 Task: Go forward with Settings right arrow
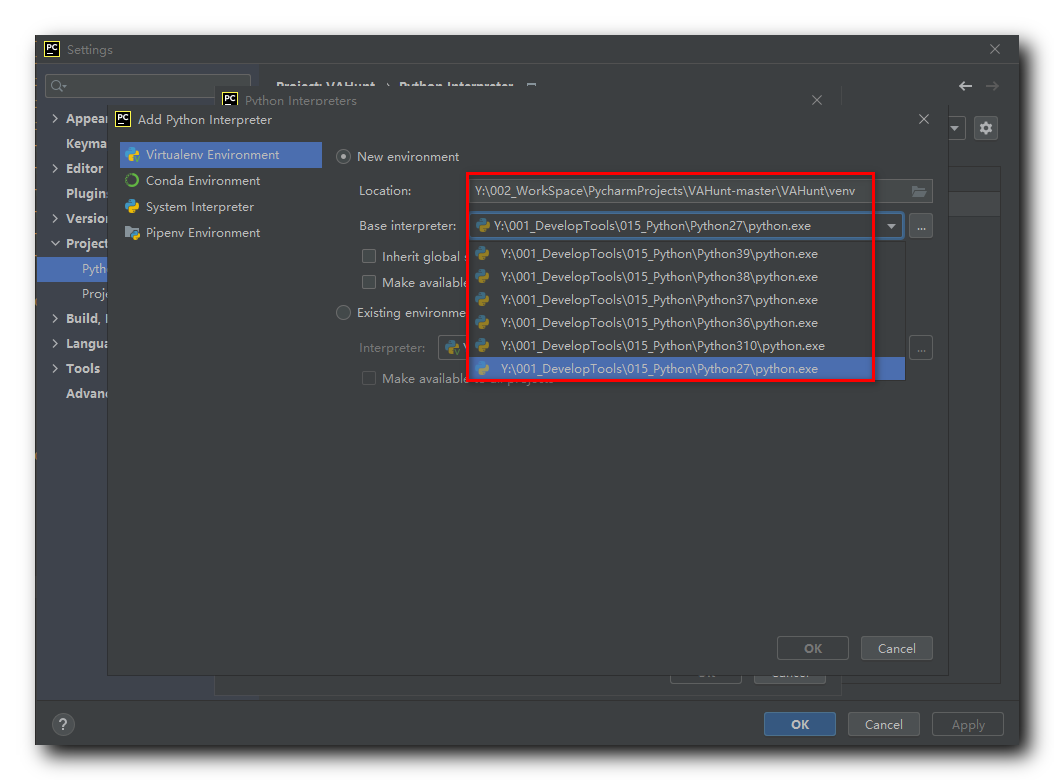[x=991, y=85]
